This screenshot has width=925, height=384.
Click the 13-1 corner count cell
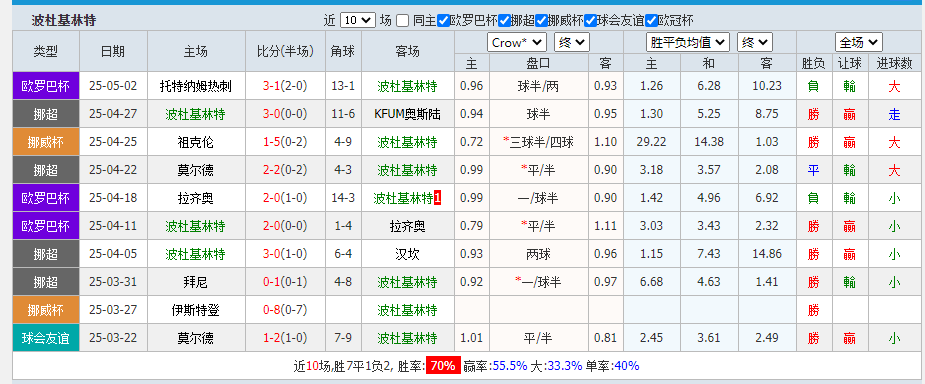(x=343, y=86)
